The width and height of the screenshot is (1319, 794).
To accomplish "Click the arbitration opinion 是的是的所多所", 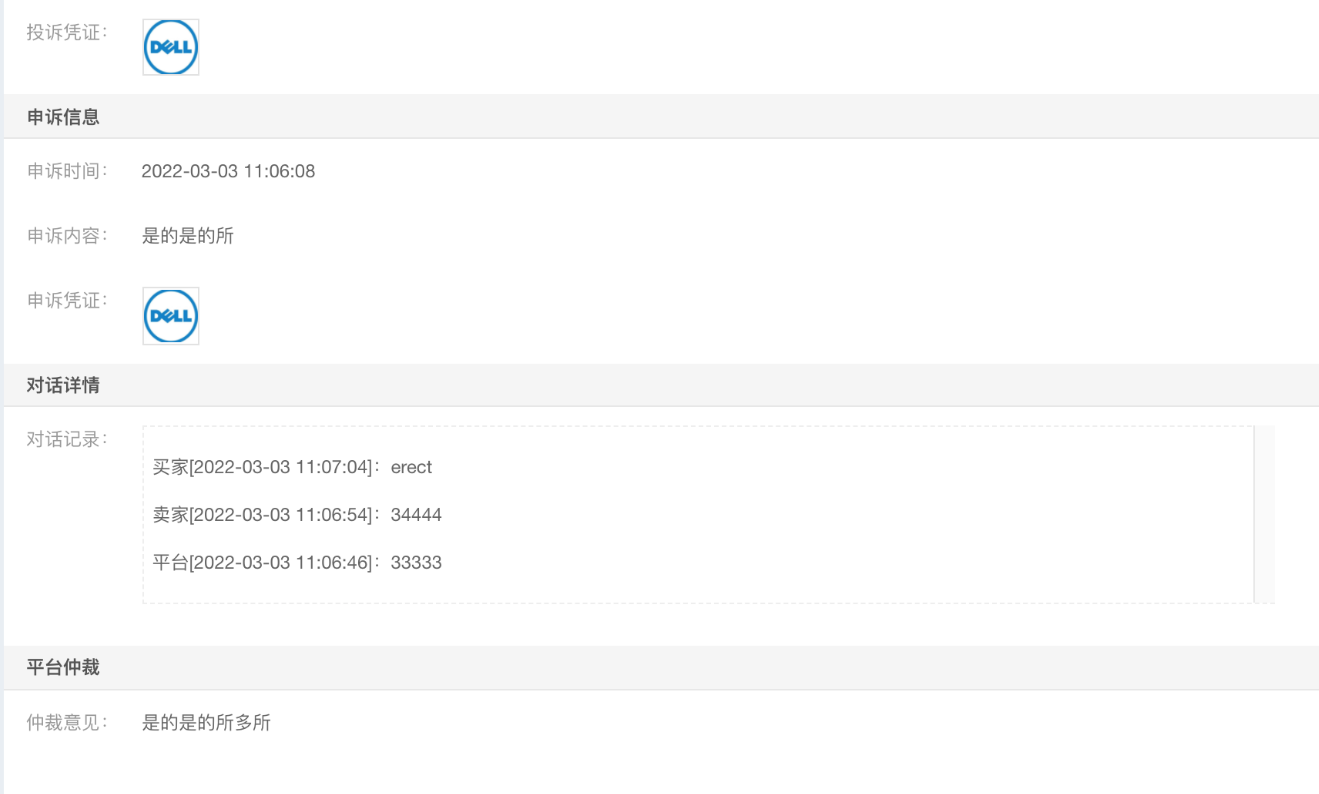I will [x=206, y=723].
